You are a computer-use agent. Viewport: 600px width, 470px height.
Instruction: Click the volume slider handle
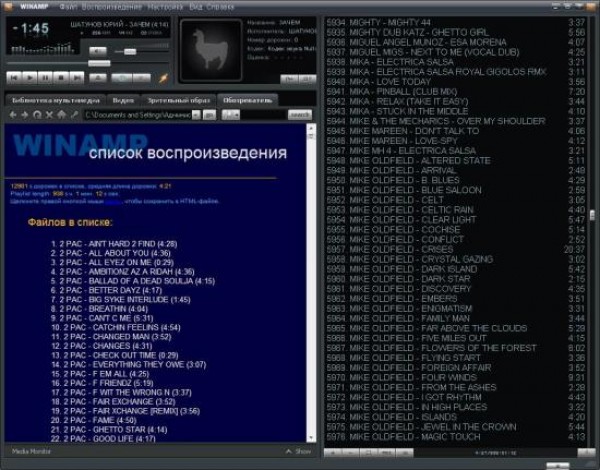(130, 51)
